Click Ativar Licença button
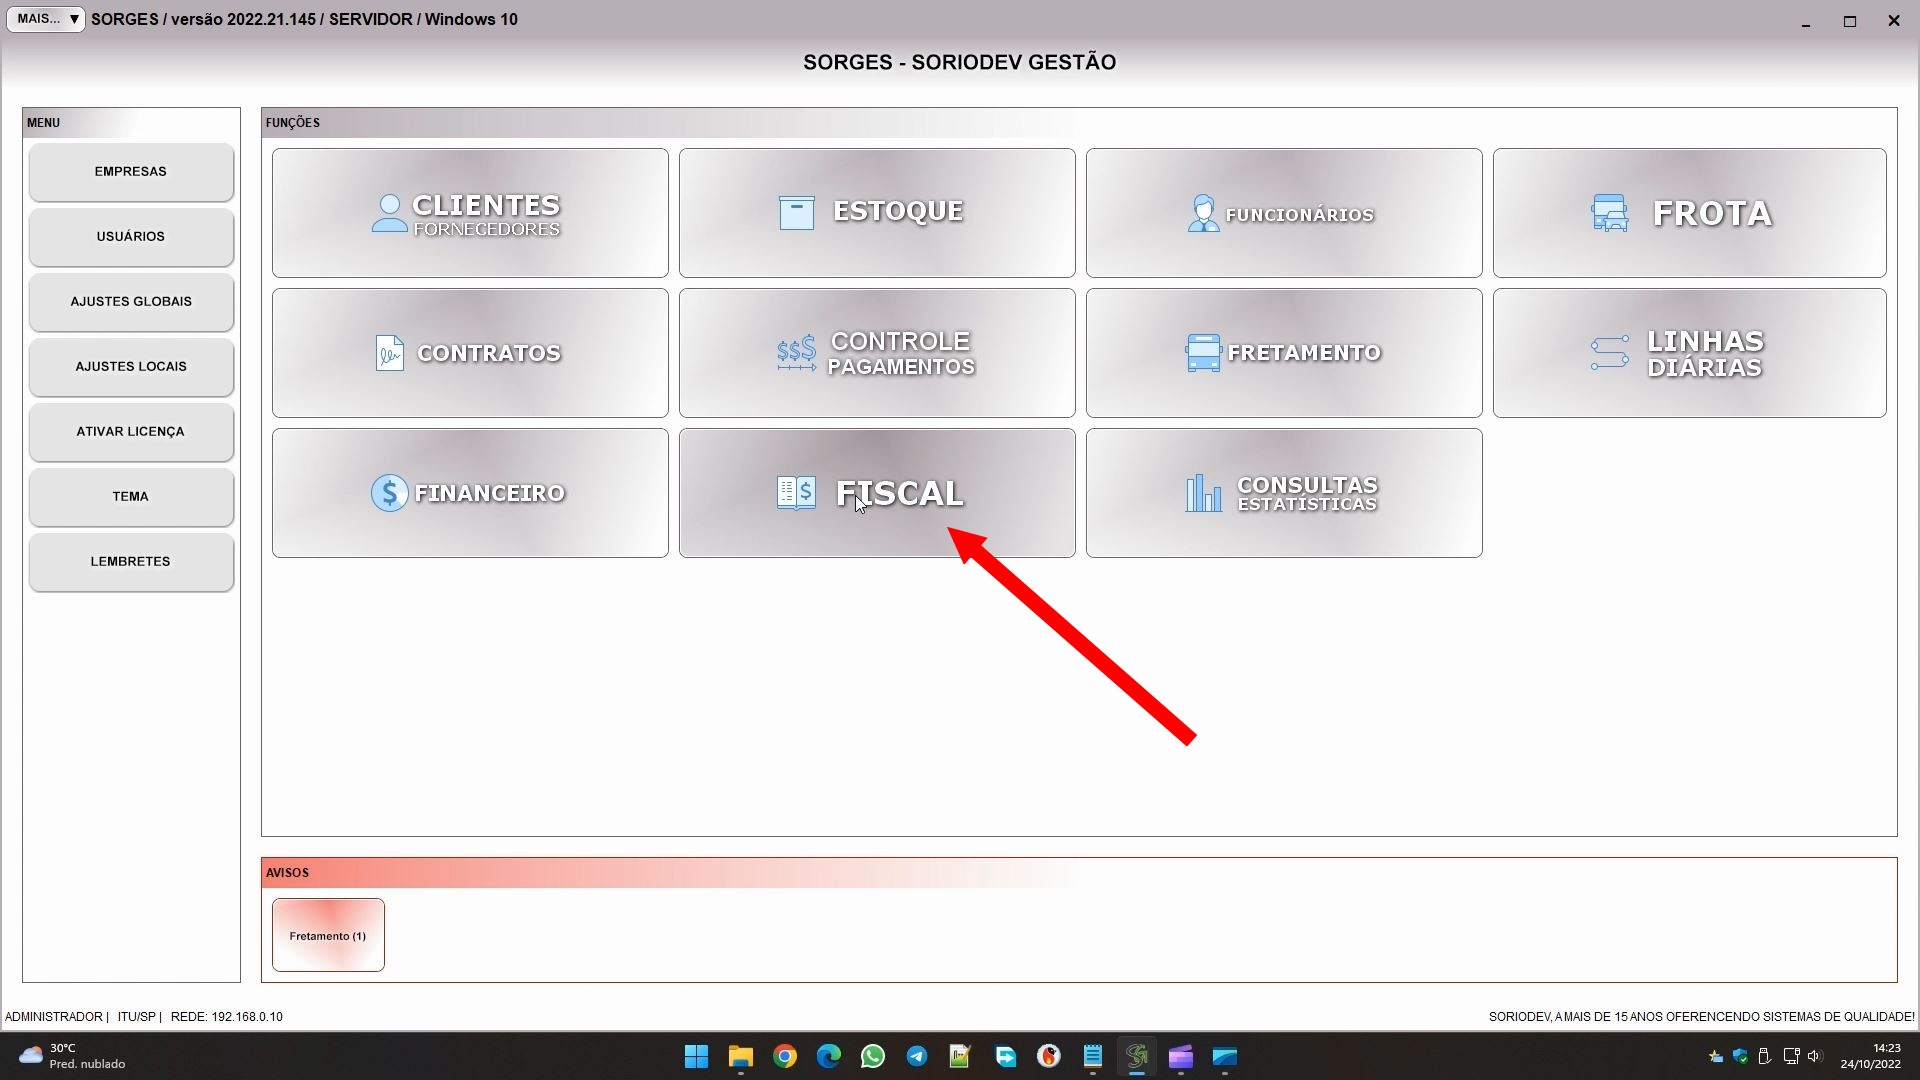Image resolution: width=1920 pixels, height=1080 pixels. [x=131, y=432]
